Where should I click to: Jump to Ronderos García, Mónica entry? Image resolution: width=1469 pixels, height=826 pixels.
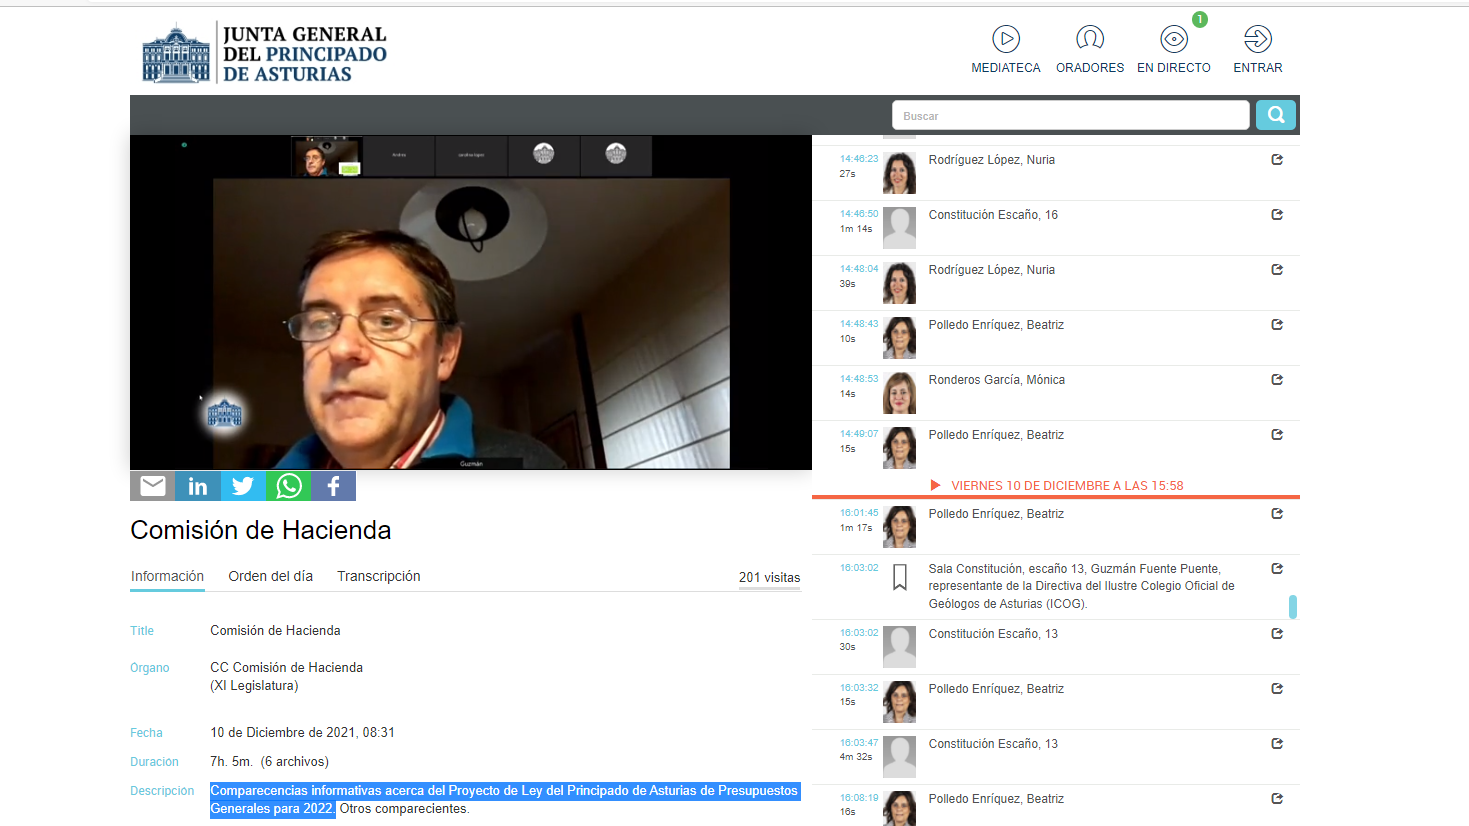point(996,380)
